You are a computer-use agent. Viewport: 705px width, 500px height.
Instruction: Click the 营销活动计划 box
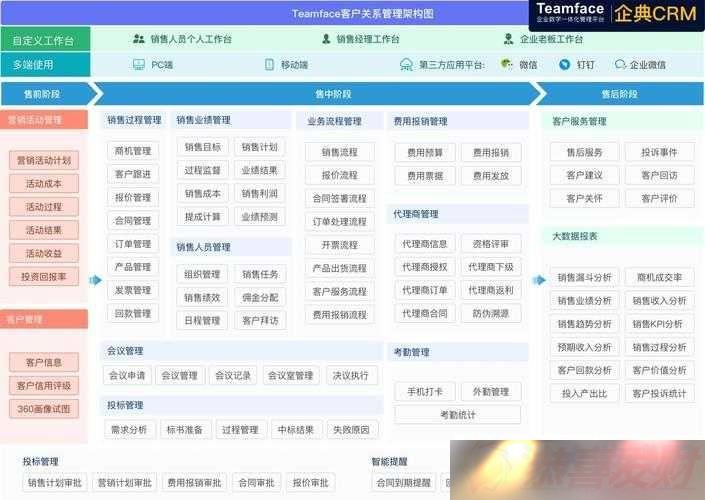pyautogui.click(x=44, y=161)
